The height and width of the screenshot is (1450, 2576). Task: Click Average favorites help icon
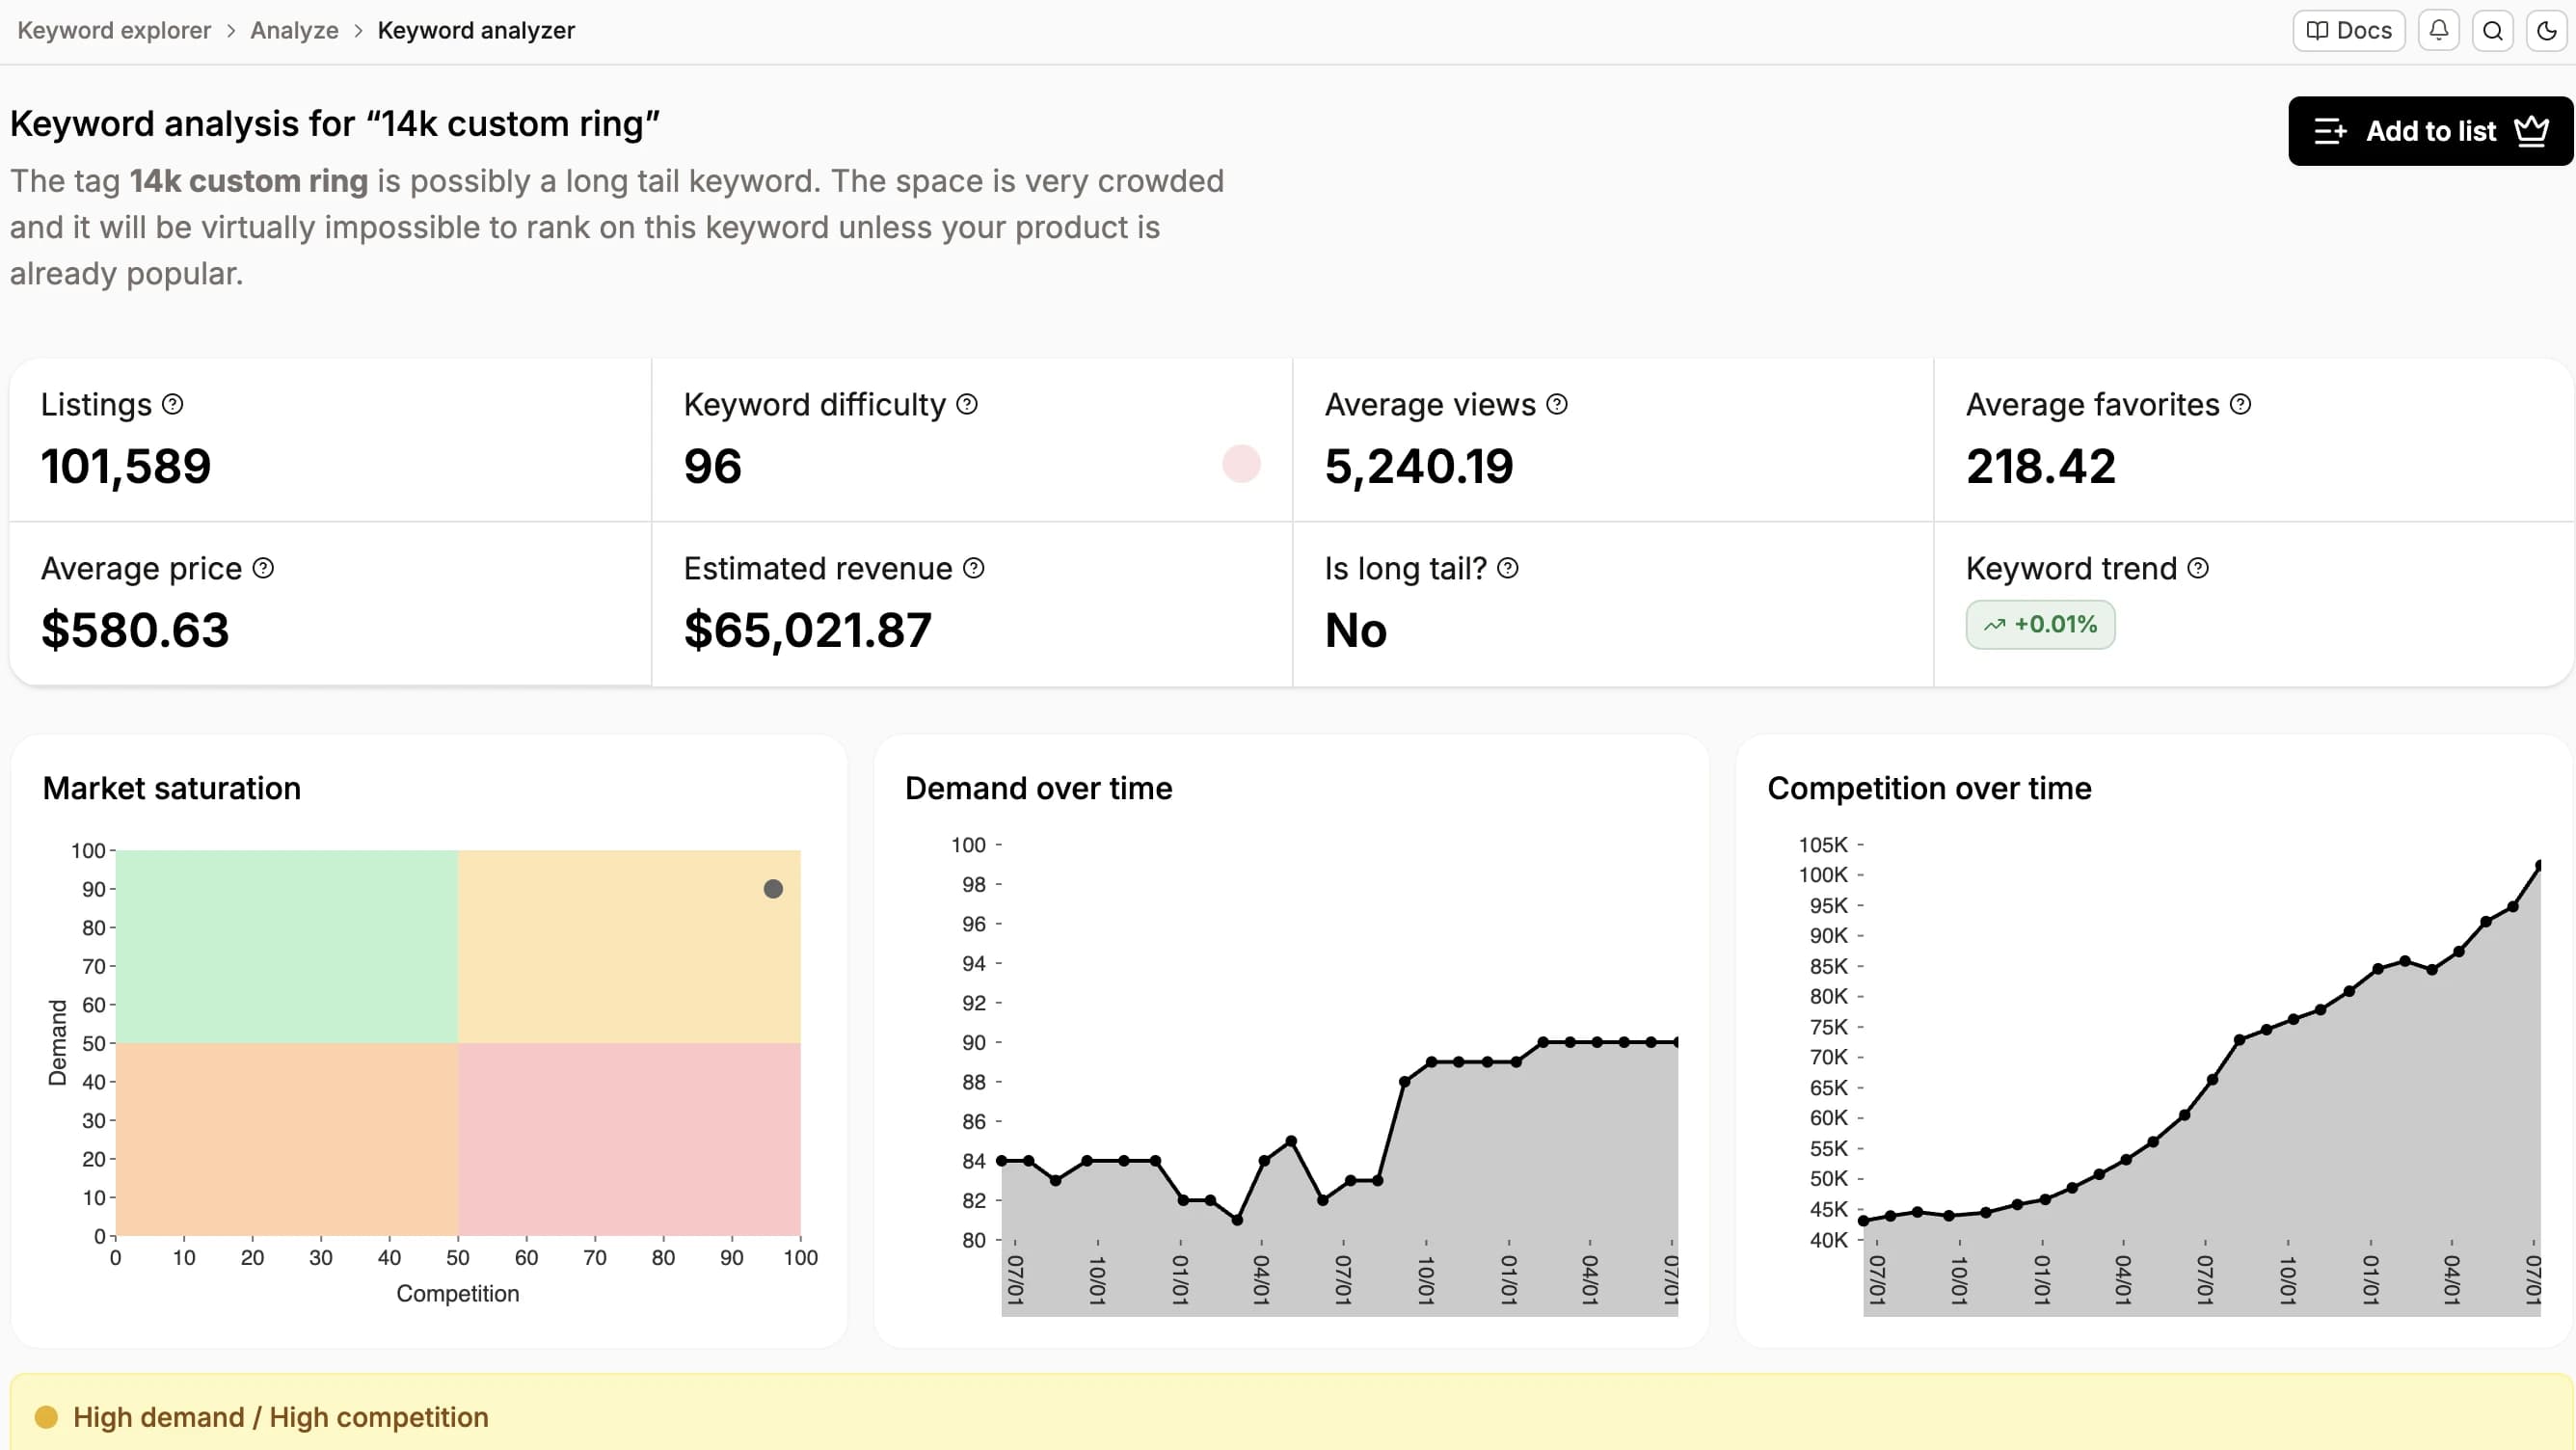pyautogui.click(x=2241, y=404)
